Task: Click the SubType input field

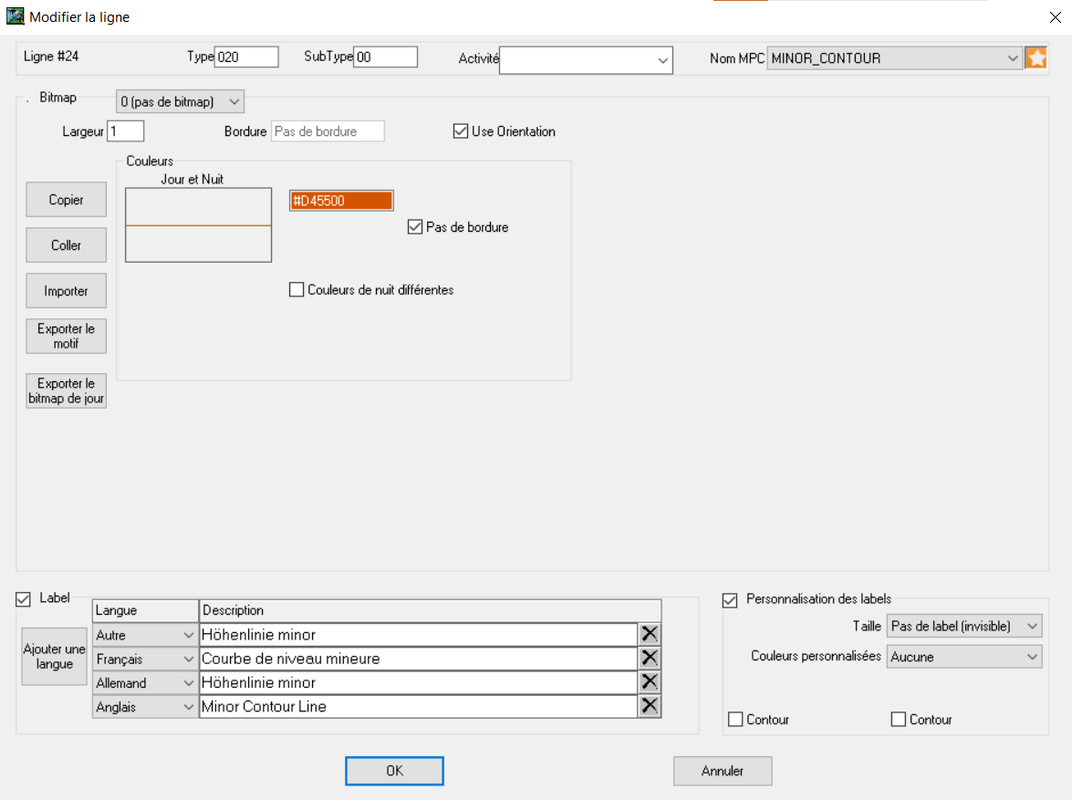Action: tap(386, 57)
